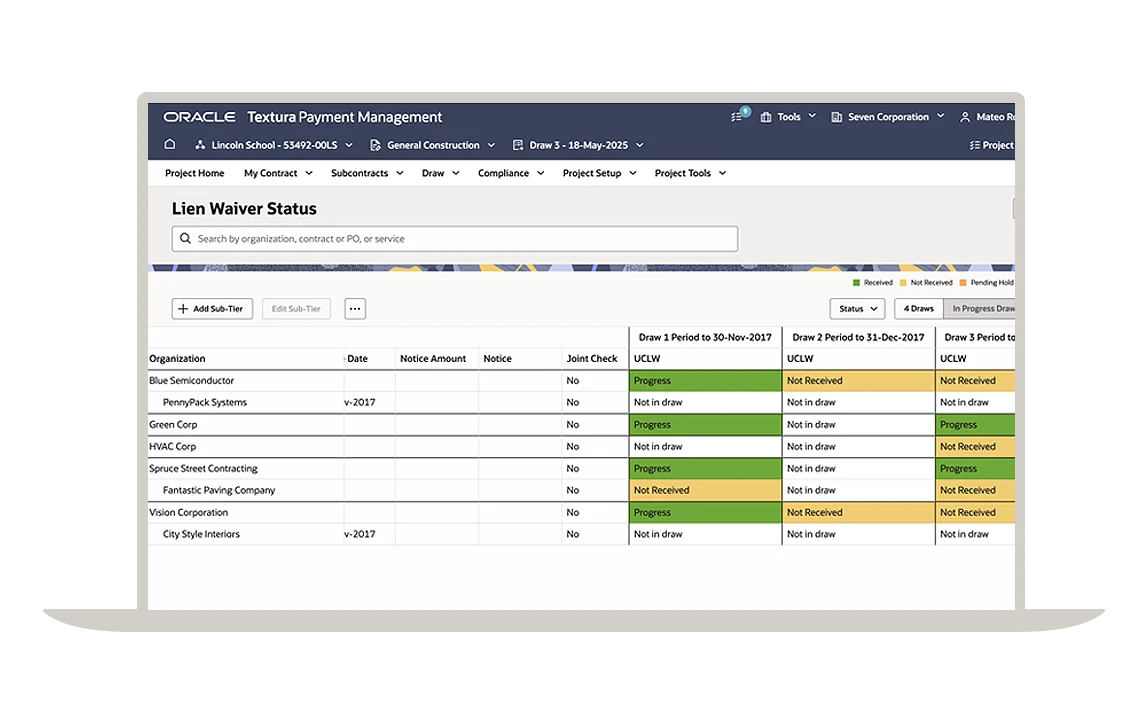Click the home icon in header
1148x724 pixels.
click(170, 145)
